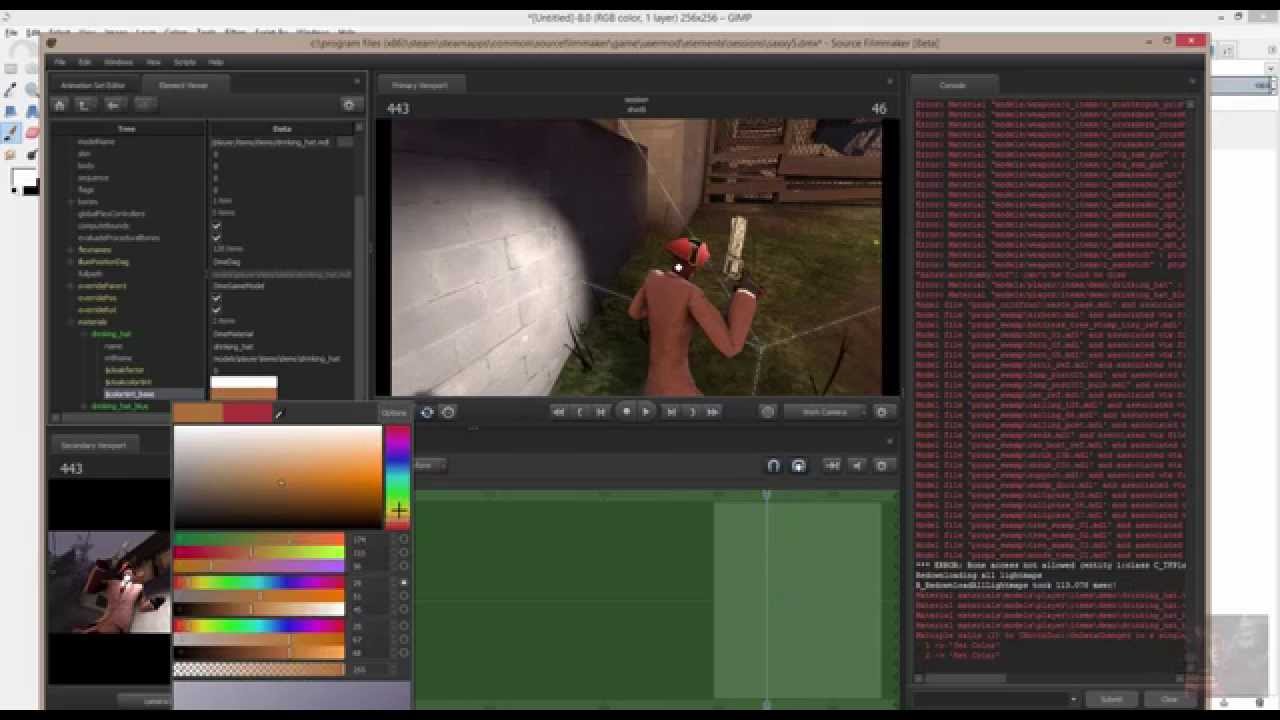Click the saturation-value color field
This screenshot has width=1280, height=720.
278,477
